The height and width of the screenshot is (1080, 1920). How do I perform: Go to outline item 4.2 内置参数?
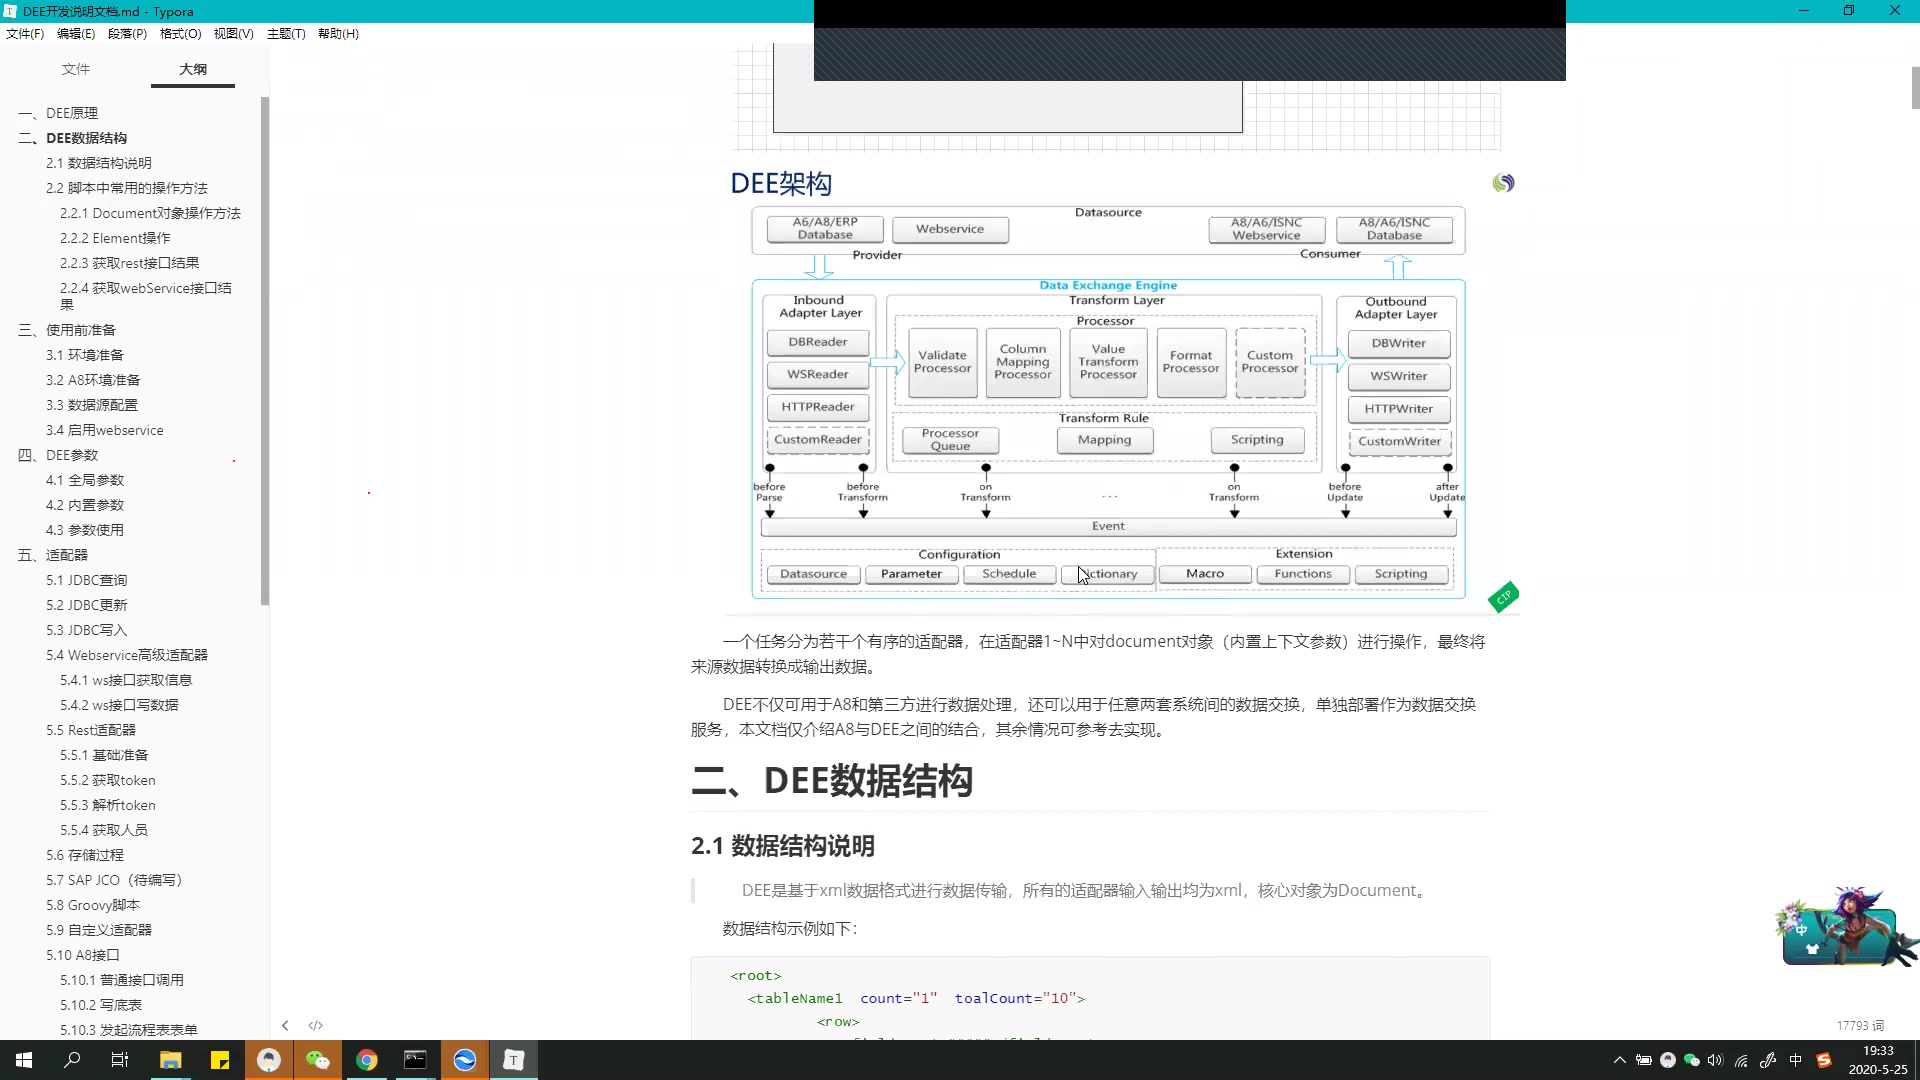point(85,505)
